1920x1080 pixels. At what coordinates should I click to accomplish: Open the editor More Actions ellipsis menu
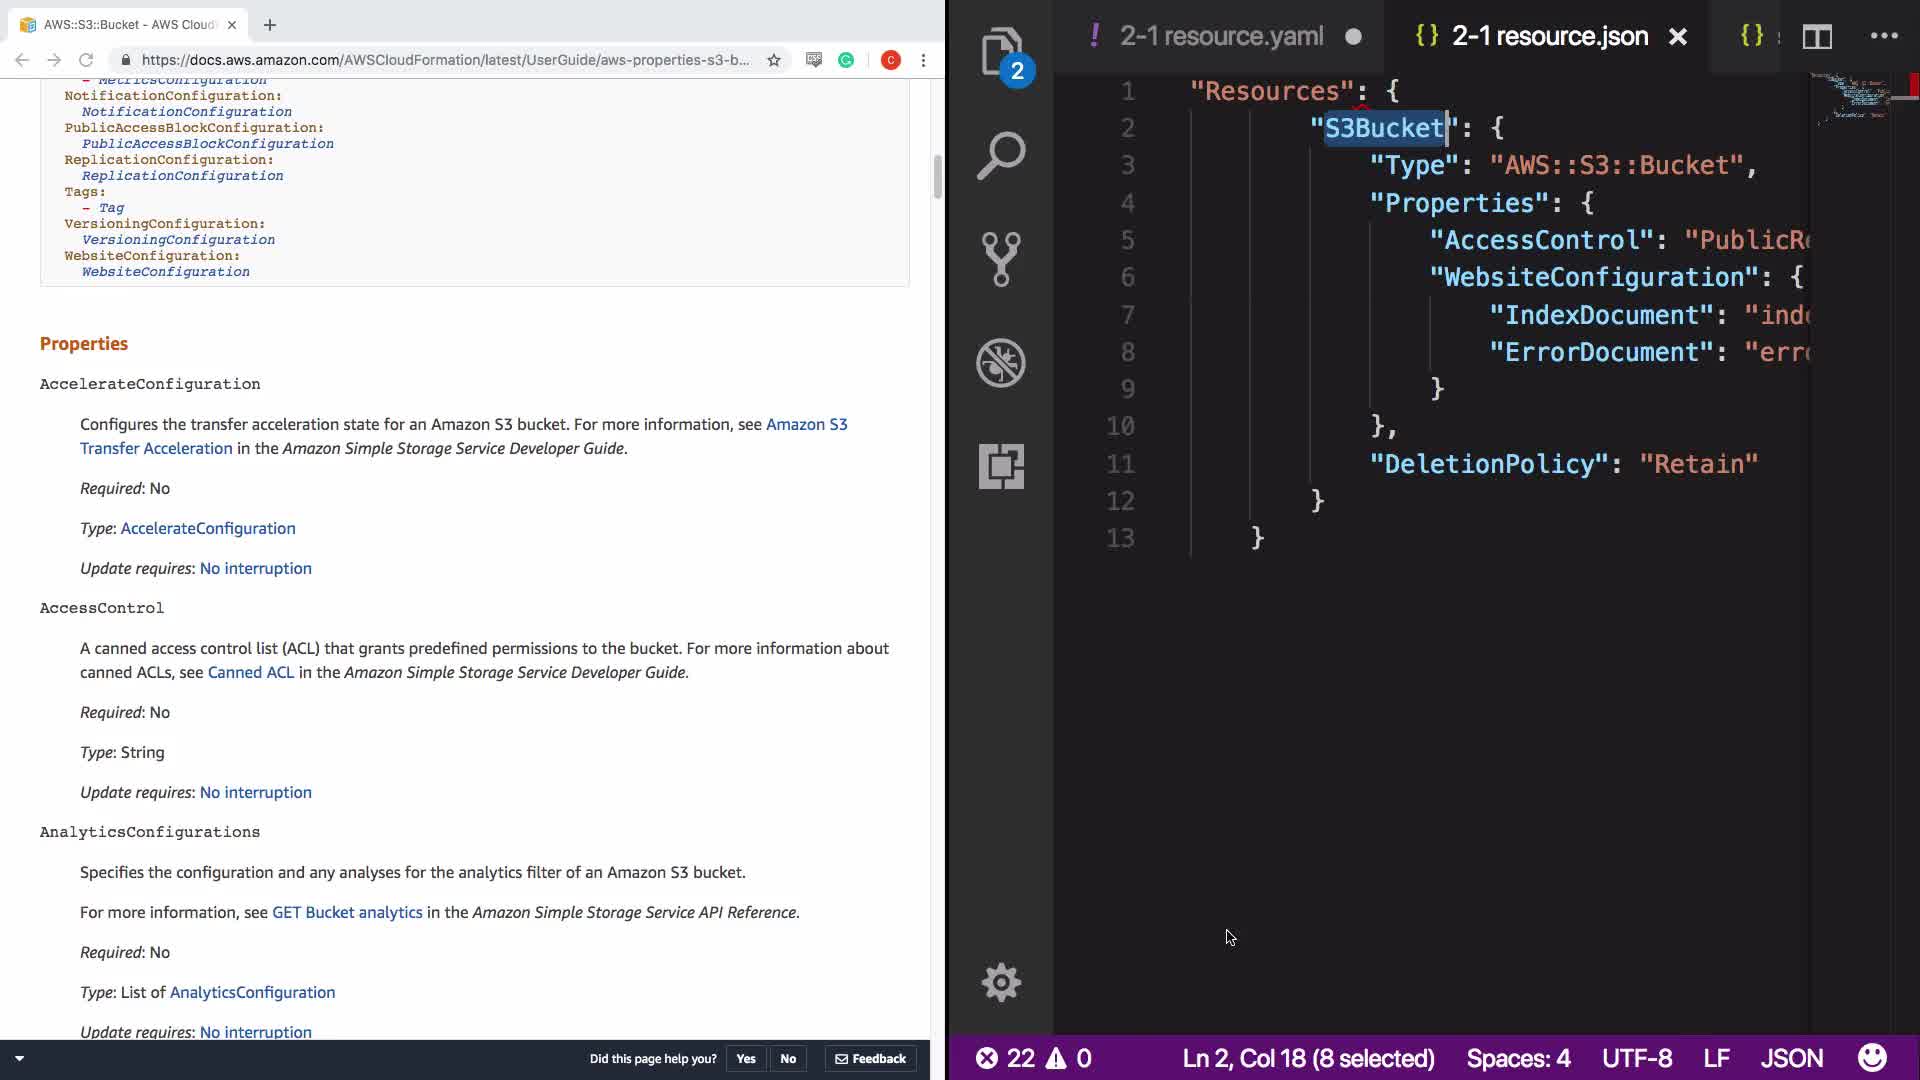pos(1884,36)
